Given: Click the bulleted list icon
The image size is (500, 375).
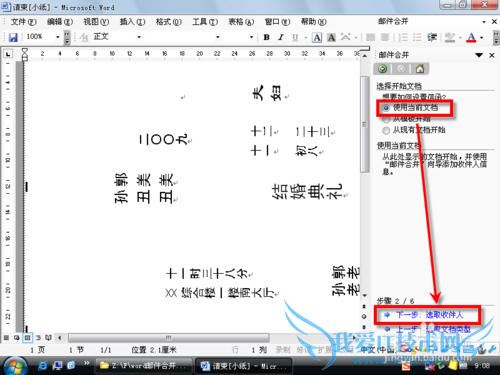Looking at the screenshot, I should point(417,37).
